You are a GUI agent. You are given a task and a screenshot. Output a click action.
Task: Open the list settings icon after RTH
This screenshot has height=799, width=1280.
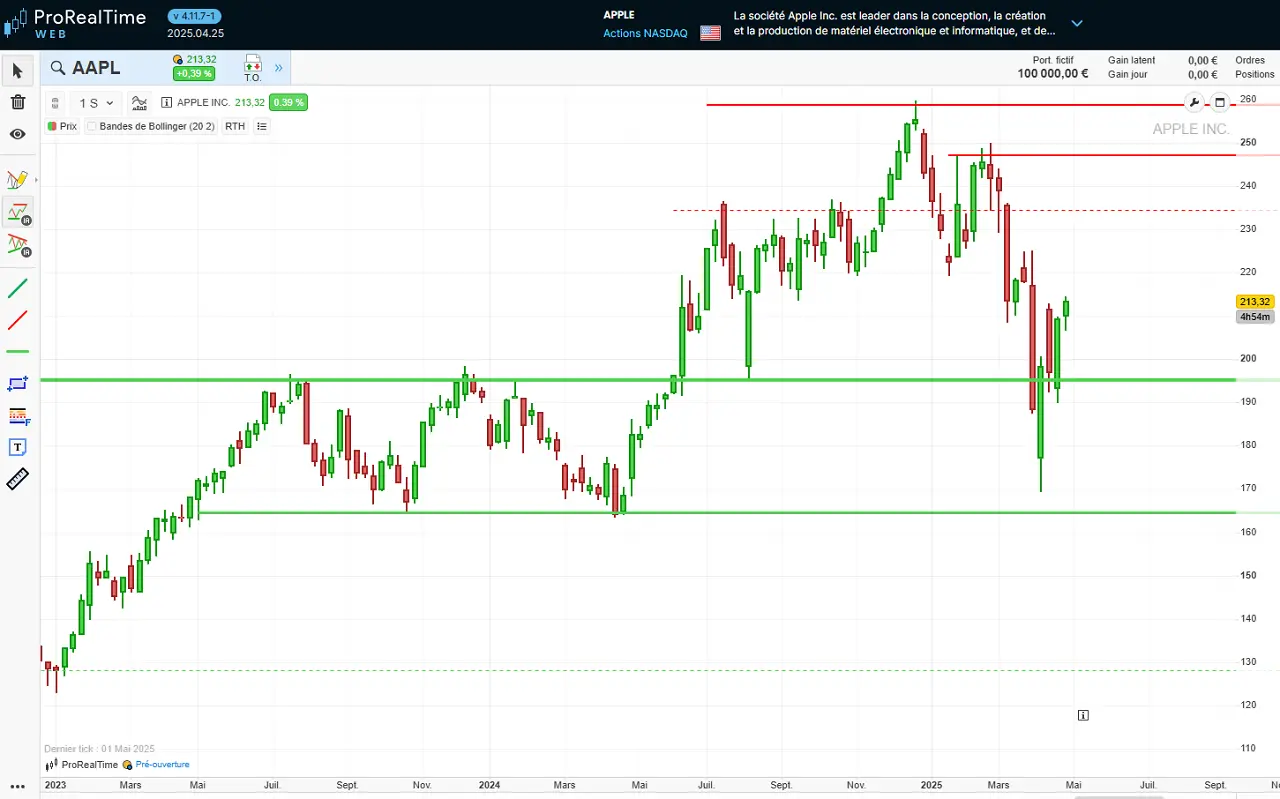coord(262,127)
